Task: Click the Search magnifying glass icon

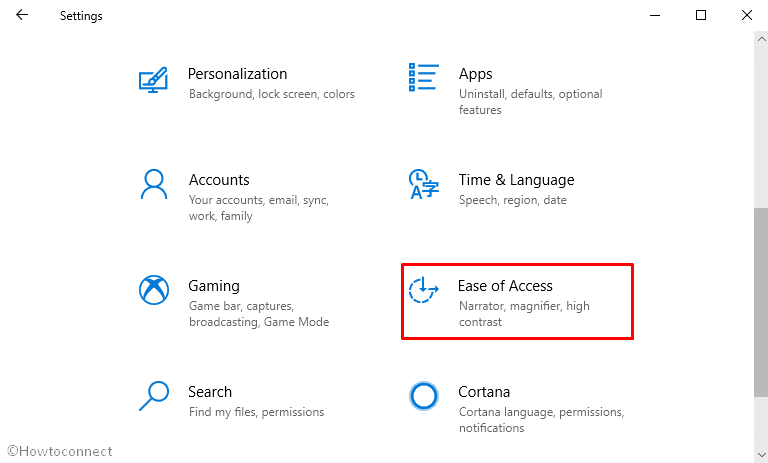Action: [154, 396]
